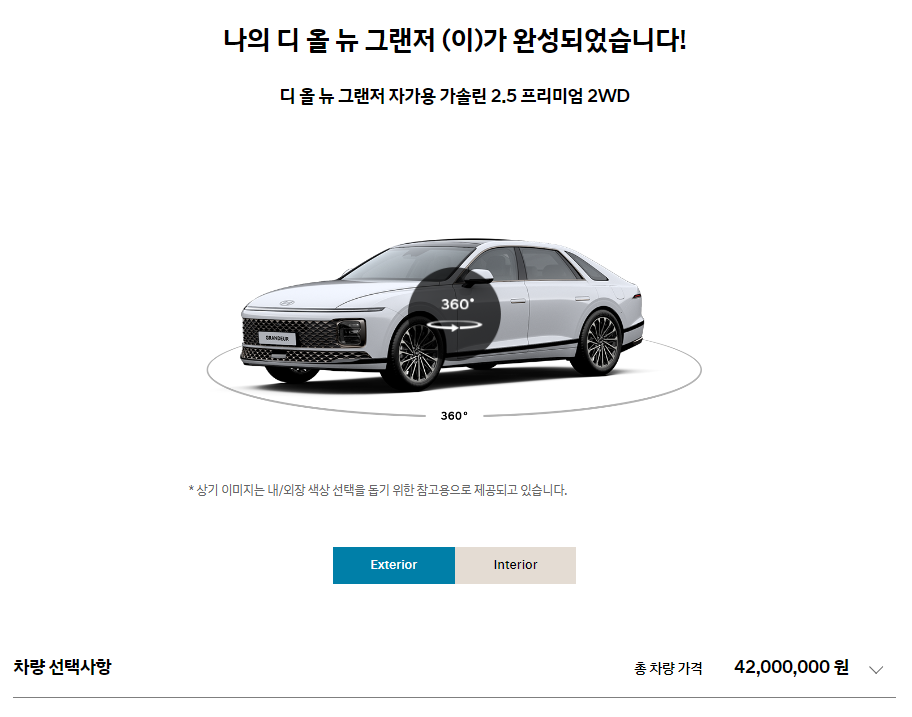Screen dimensions: 912x717
Task: Click the heading 나의 디 올 뉴 그랜저 완성되었습니다
Action: pyautogui.click(x=455, y=41)
